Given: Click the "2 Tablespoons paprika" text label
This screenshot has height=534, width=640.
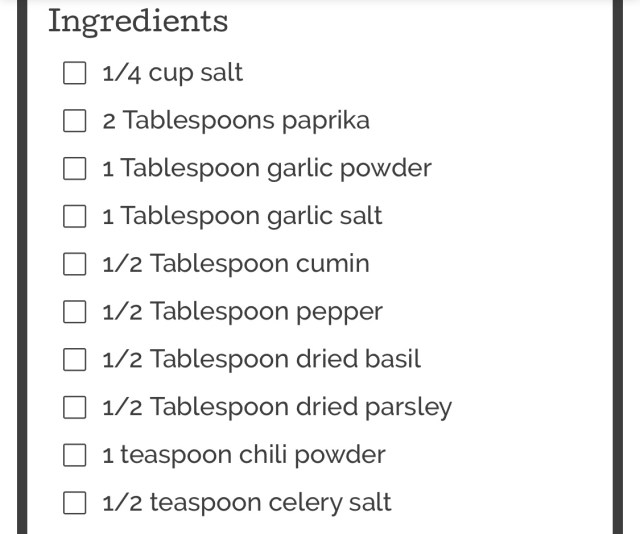Looking at the screenshot, I should pyautogui.click(x=235, y=121).
